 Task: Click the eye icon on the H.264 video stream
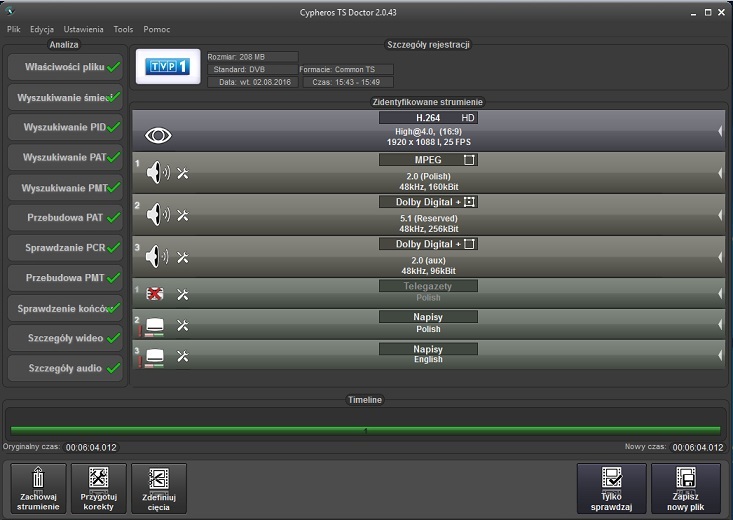[159, 133]
